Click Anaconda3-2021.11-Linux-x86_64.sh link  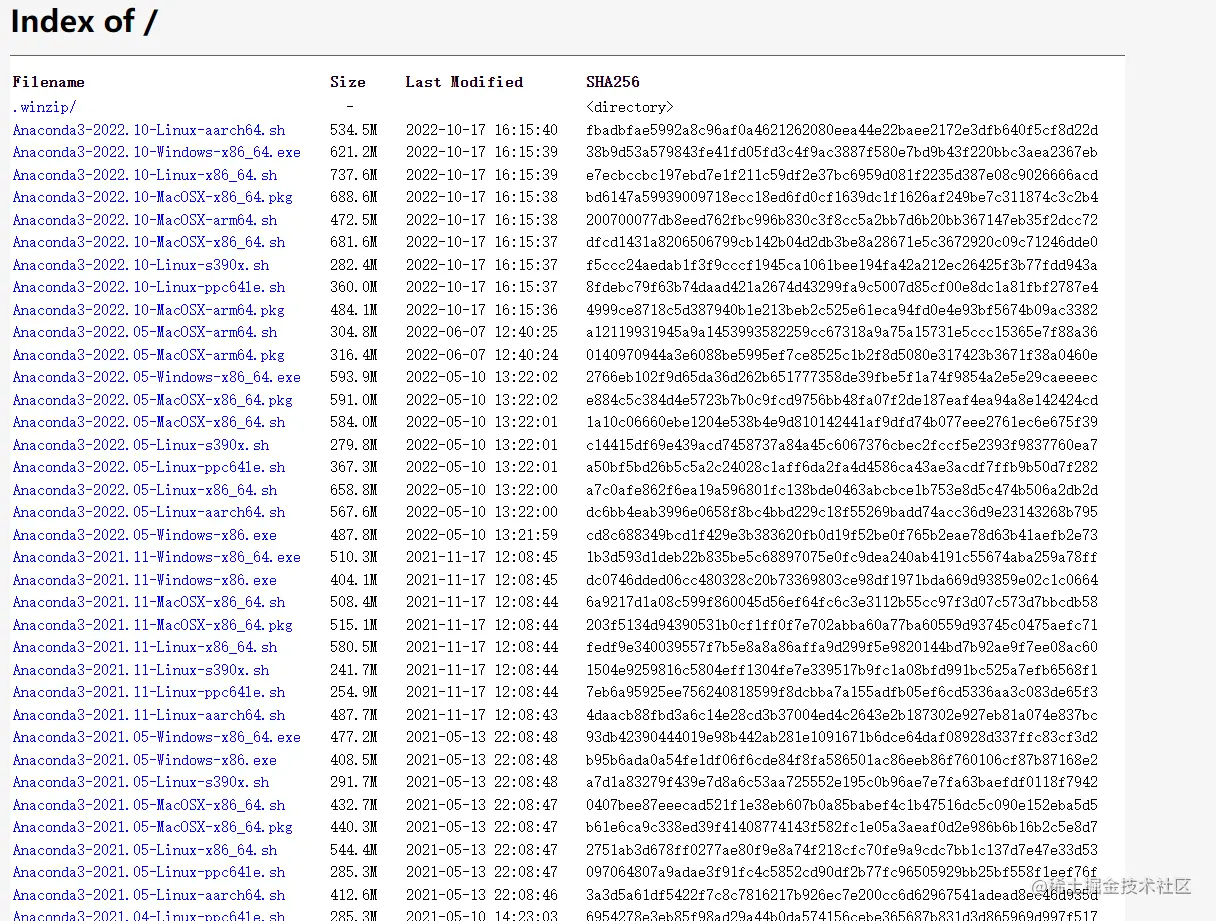145,647
